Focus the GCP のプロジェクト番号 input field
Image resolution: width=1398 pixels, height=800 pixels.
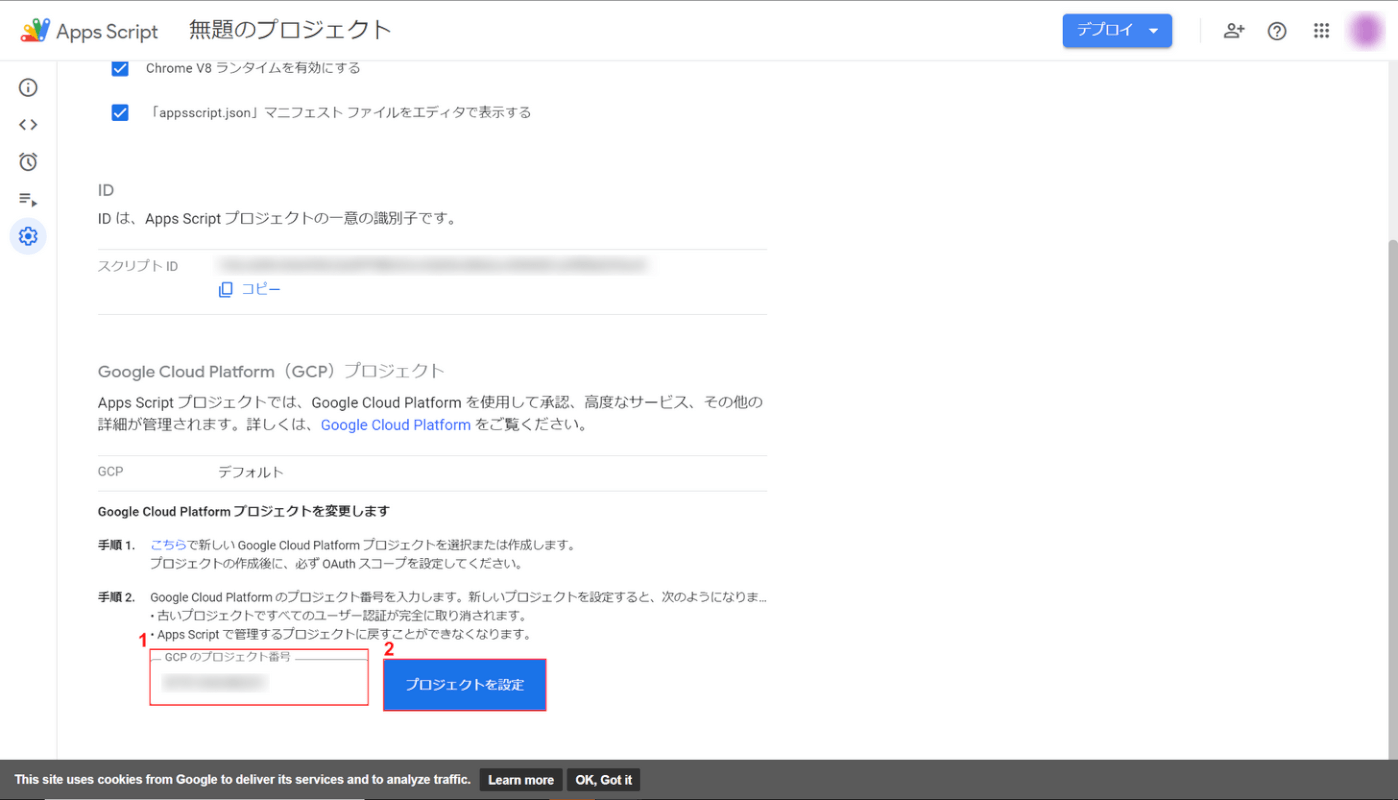[259, 681]
